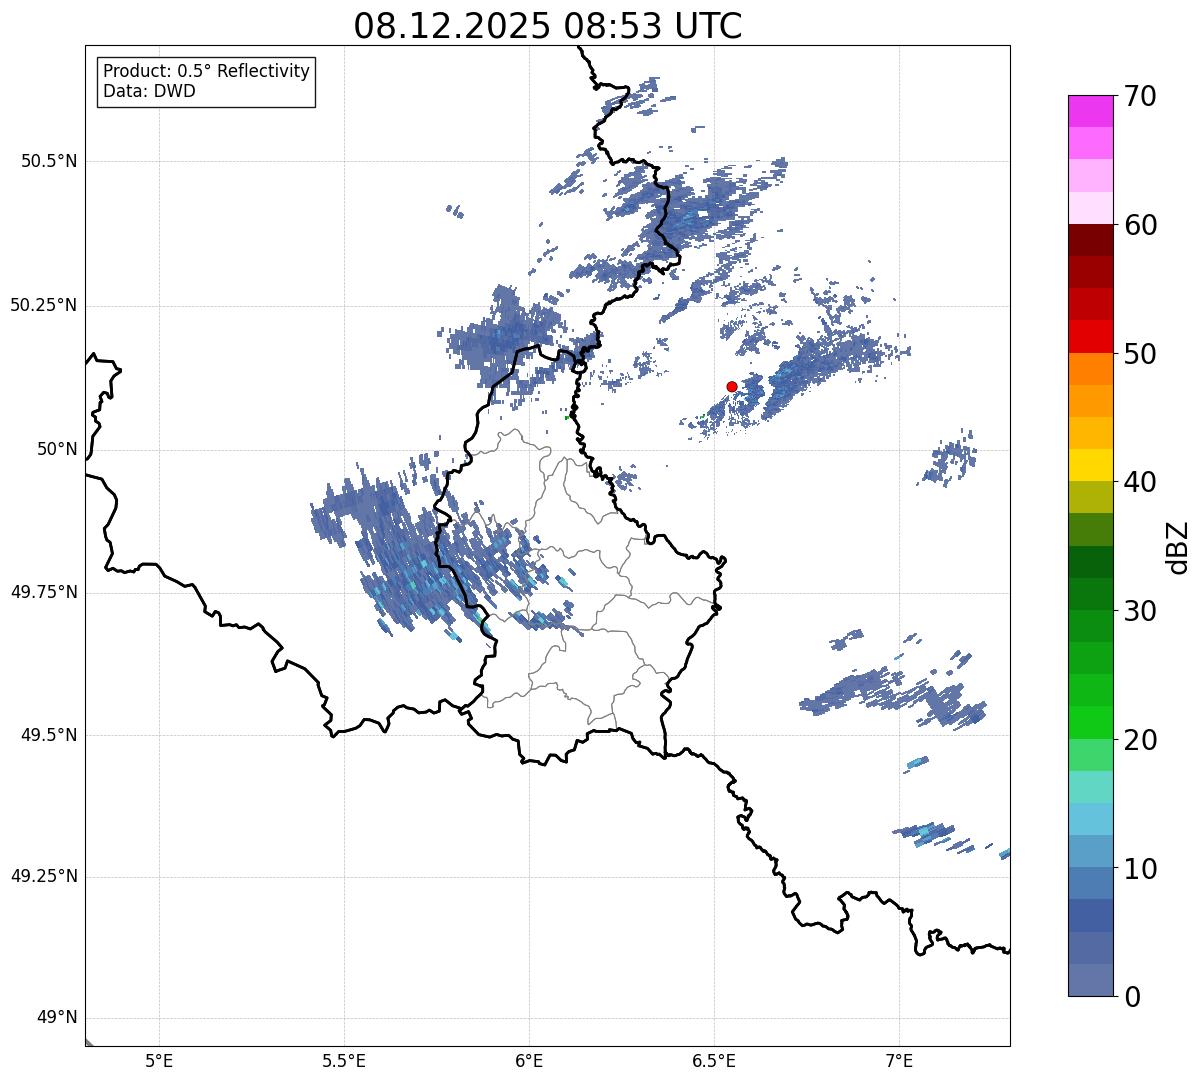Screen dimensions: 1202x1081
Task: Click the colorbar tick label '10'
Action: point(1140,868)
